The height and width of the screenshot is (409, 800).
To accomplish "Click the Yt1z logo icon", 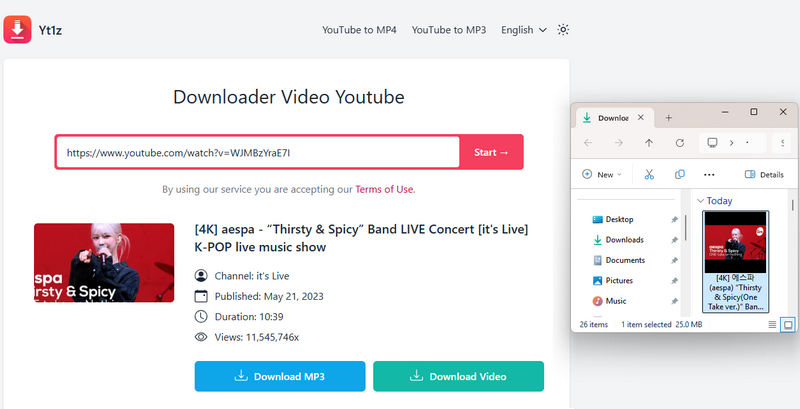I will 17,29.
